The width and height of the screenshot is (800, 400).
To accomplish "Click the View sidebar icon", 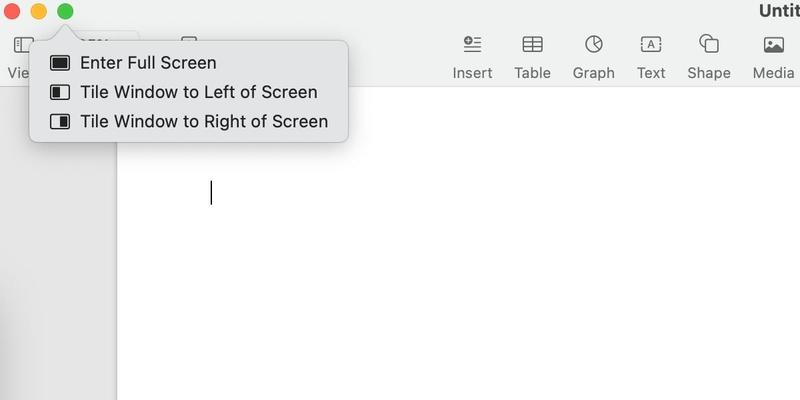I will coord(21,45).
